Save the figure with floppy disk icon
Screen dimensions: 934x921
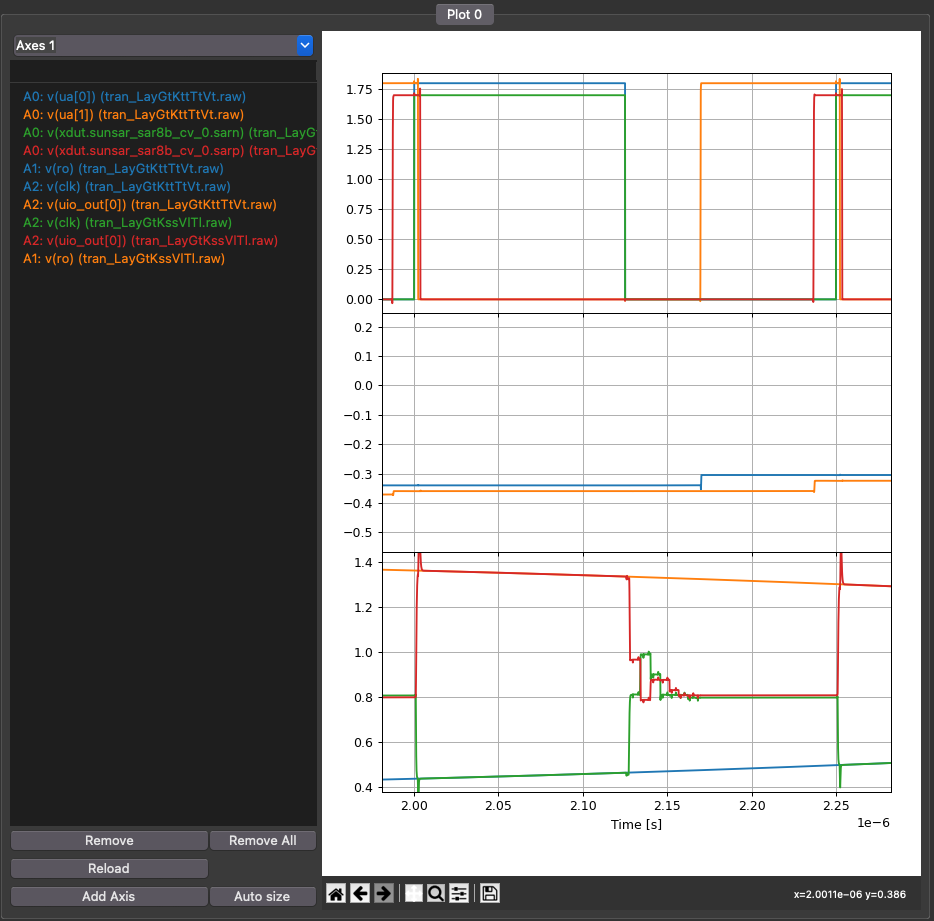(x=489, y=893)
